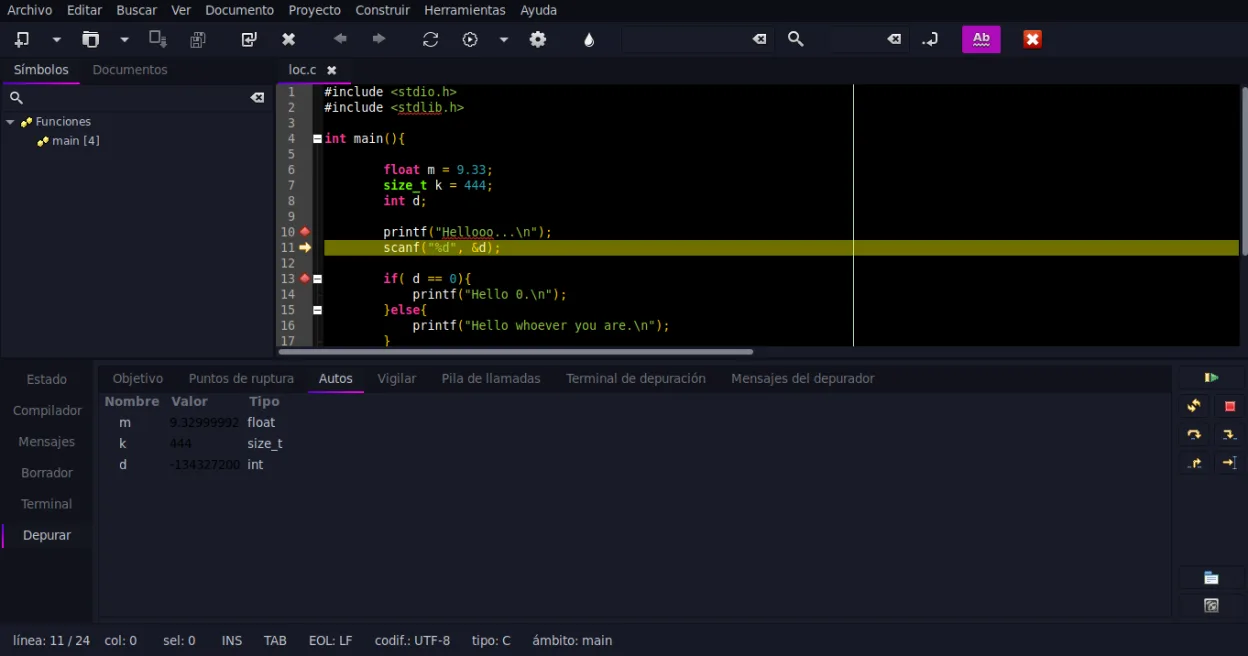Open the Estado panel tab
Screen dimensions: 1248x656
pos(47,380)
